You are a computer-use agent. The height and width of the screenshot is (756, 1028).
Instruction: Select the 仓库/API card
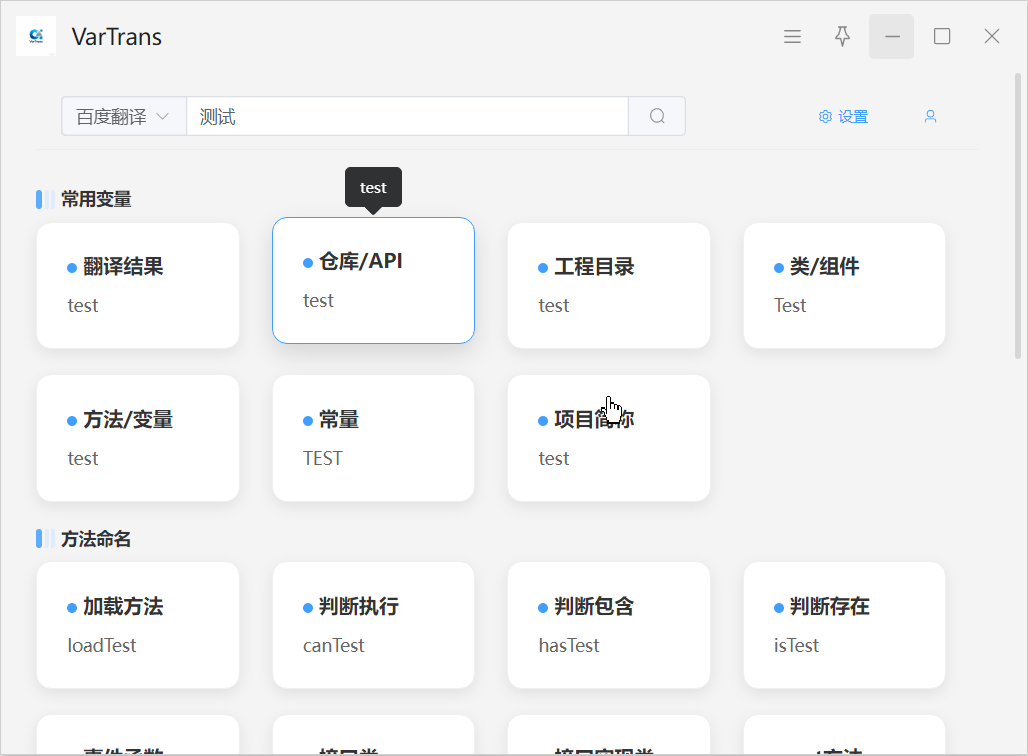click(x=373, y=280)
